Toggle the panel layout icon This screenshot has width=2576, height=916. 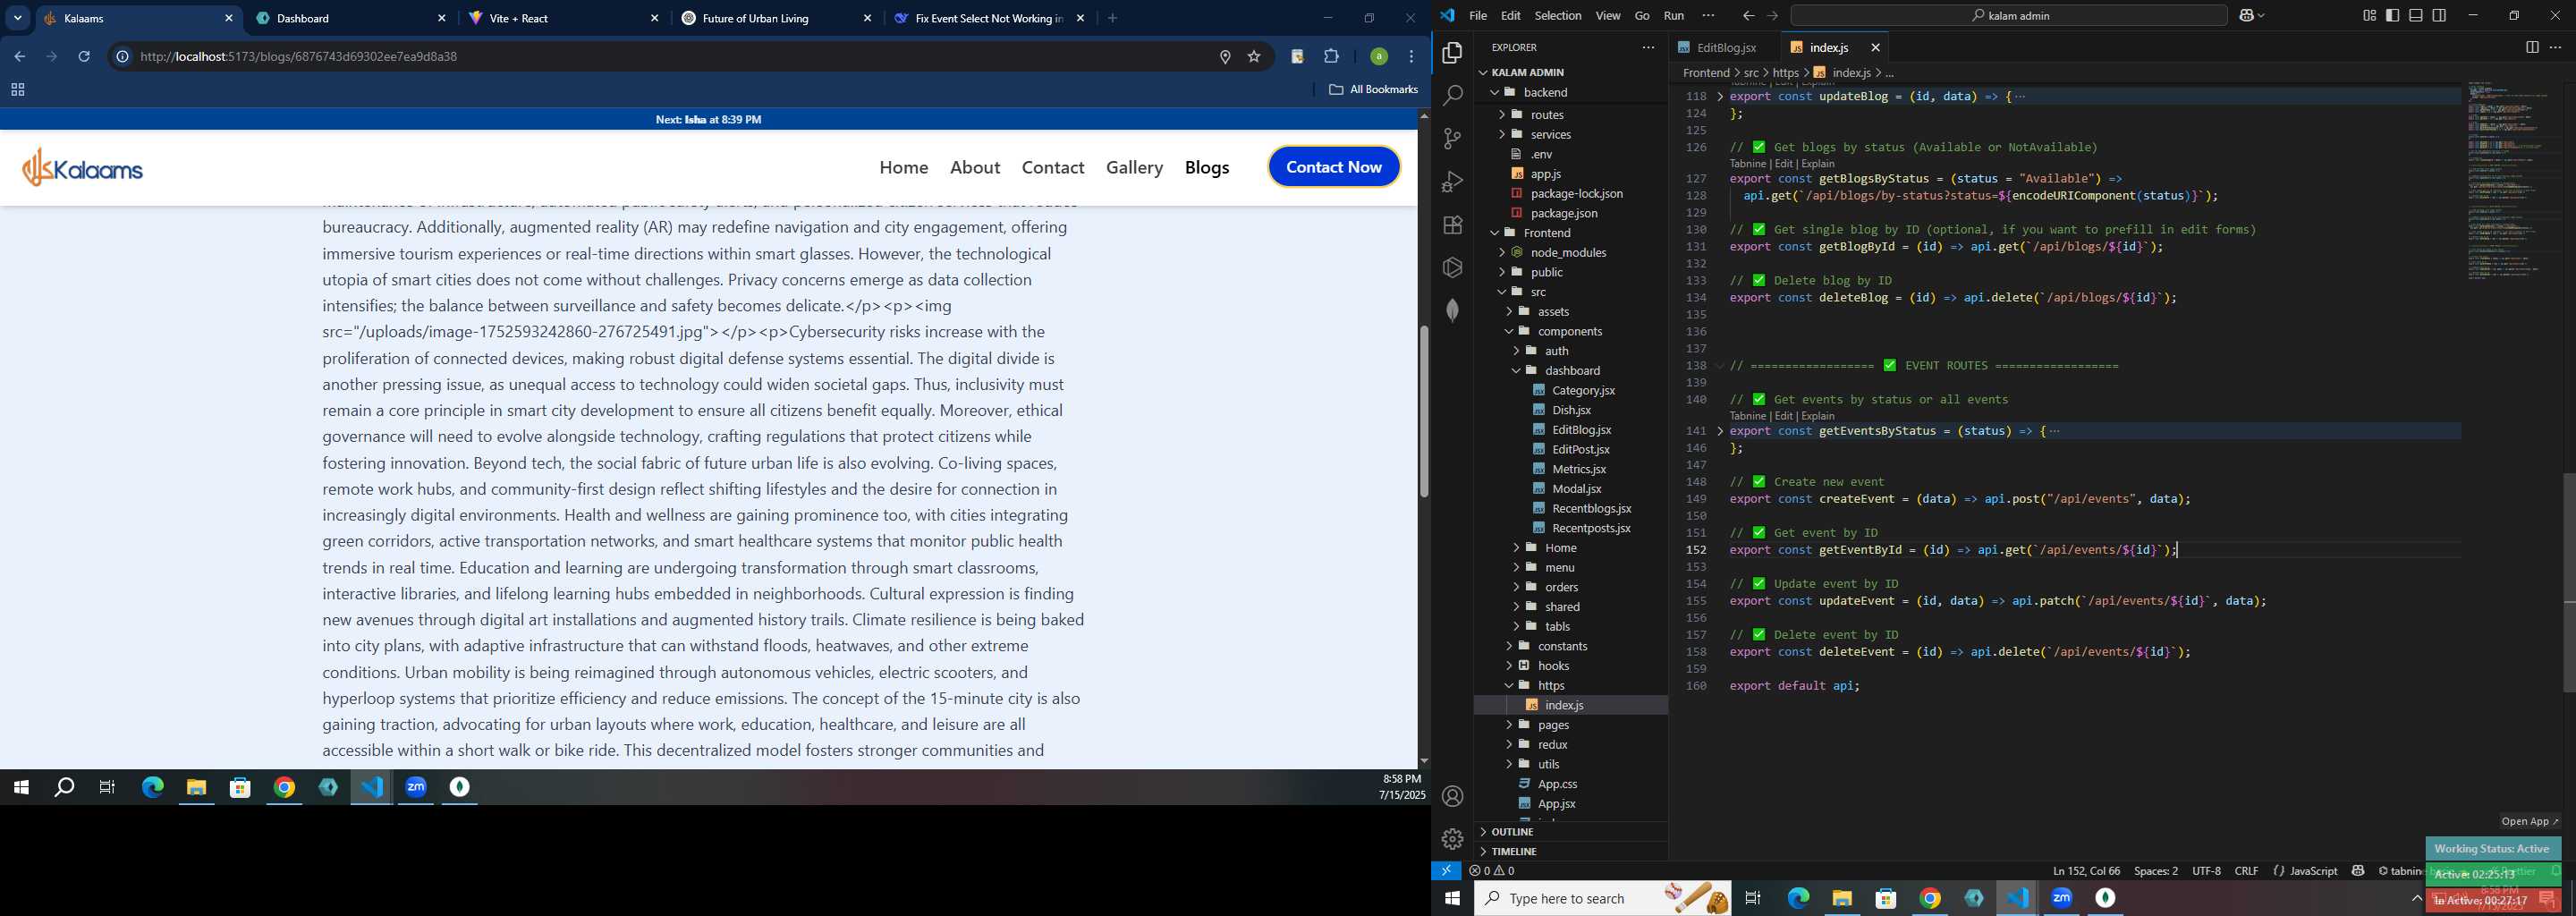[2415, 16]
